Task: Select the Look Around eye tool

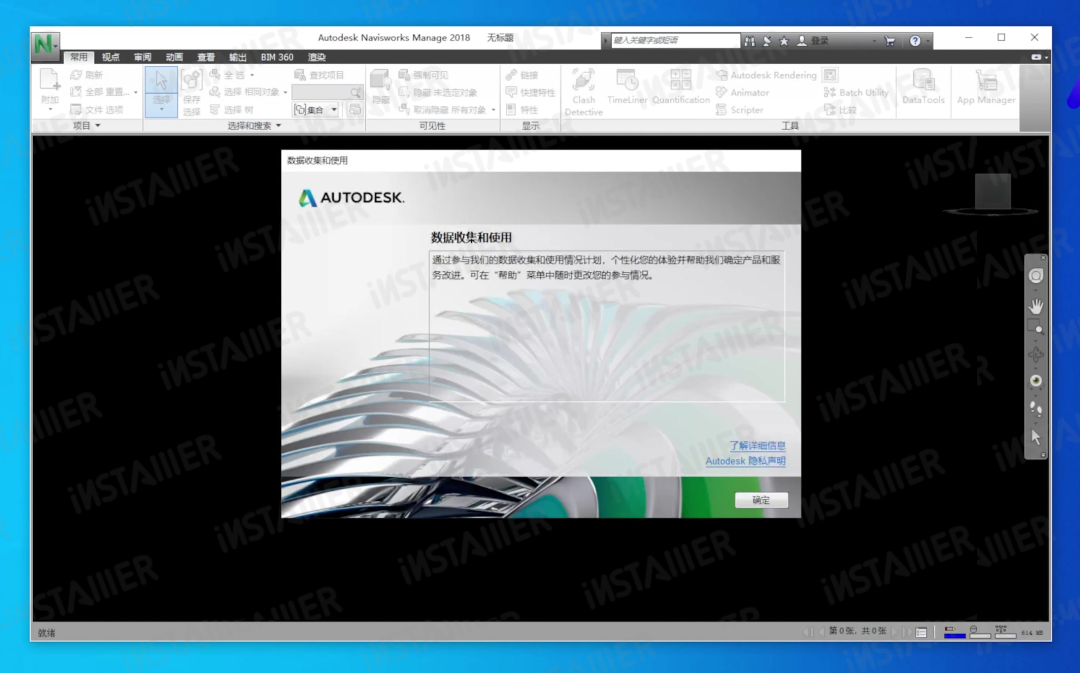Action: coord(1035,381)
